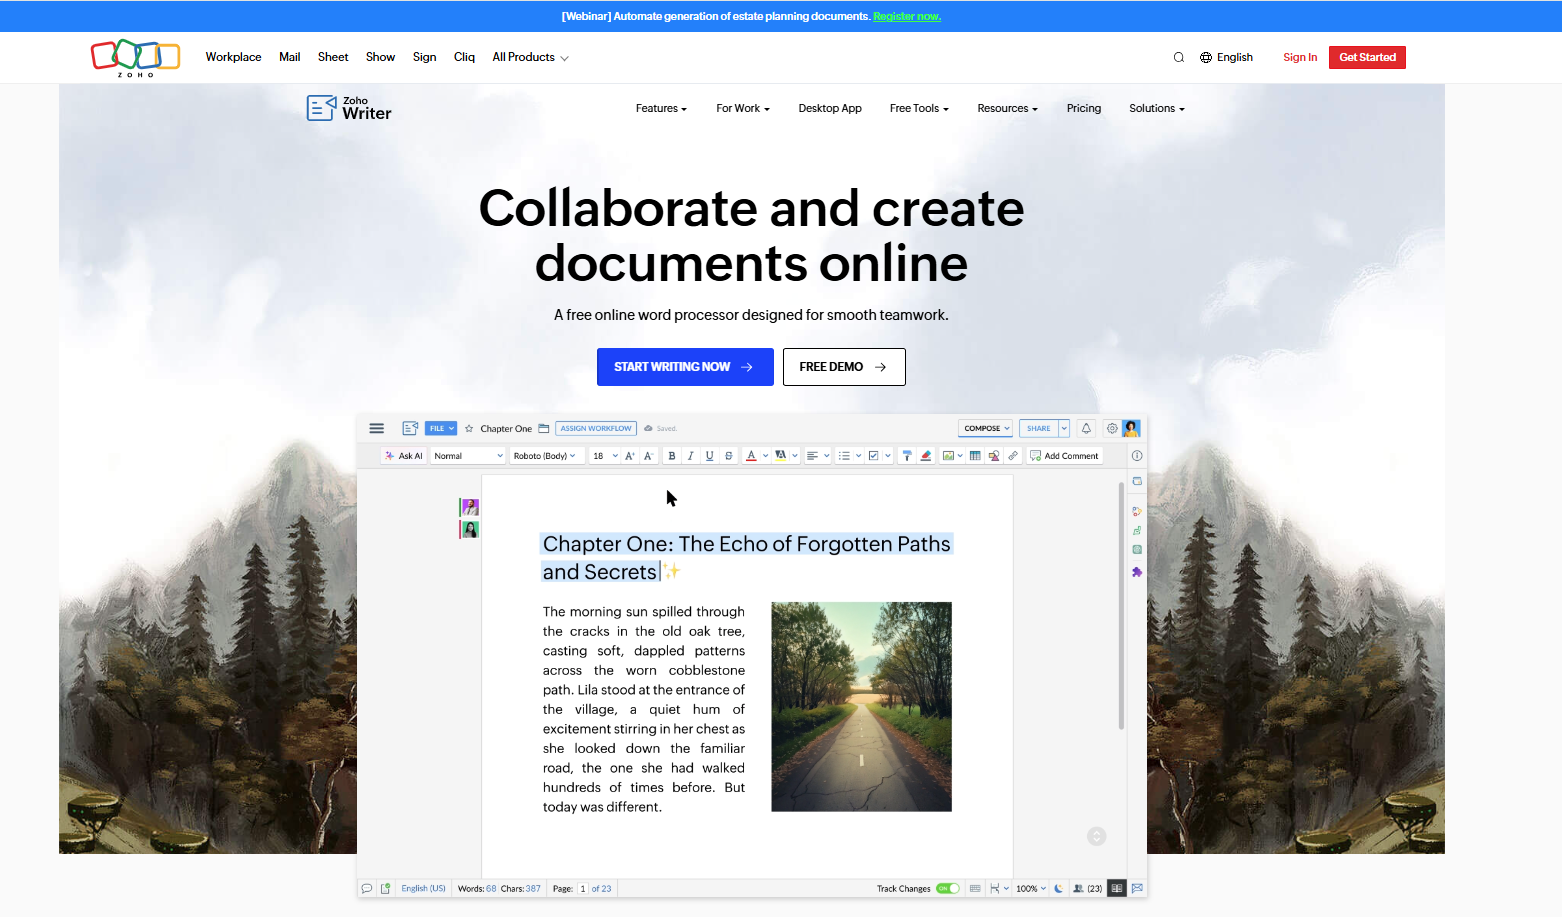Image resolution: width=1562 pixels, height=917 pixels.
Task: Select the Format Painter icon
Action: [x=906, y=455]
